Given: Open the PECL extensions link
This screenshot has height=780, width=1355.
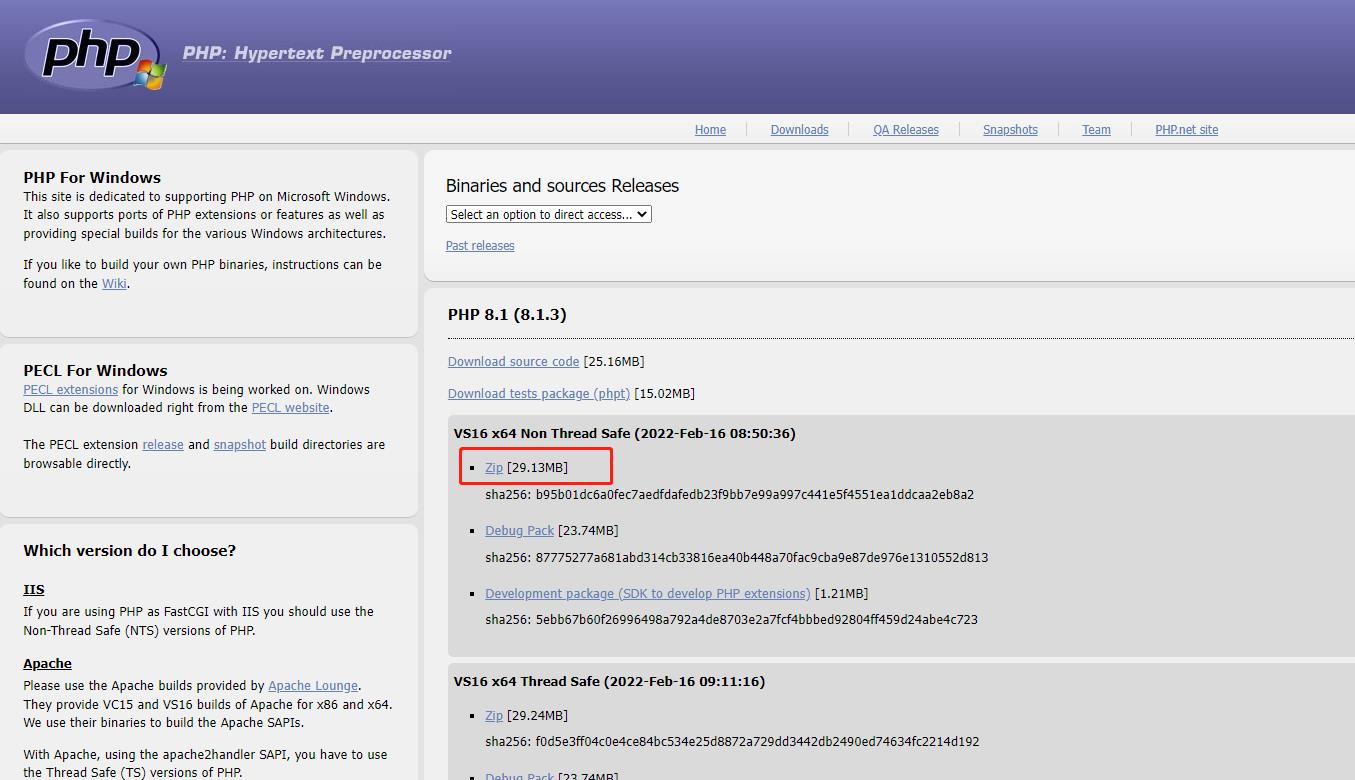Looking at the screenshot, I should coord(71,390).
